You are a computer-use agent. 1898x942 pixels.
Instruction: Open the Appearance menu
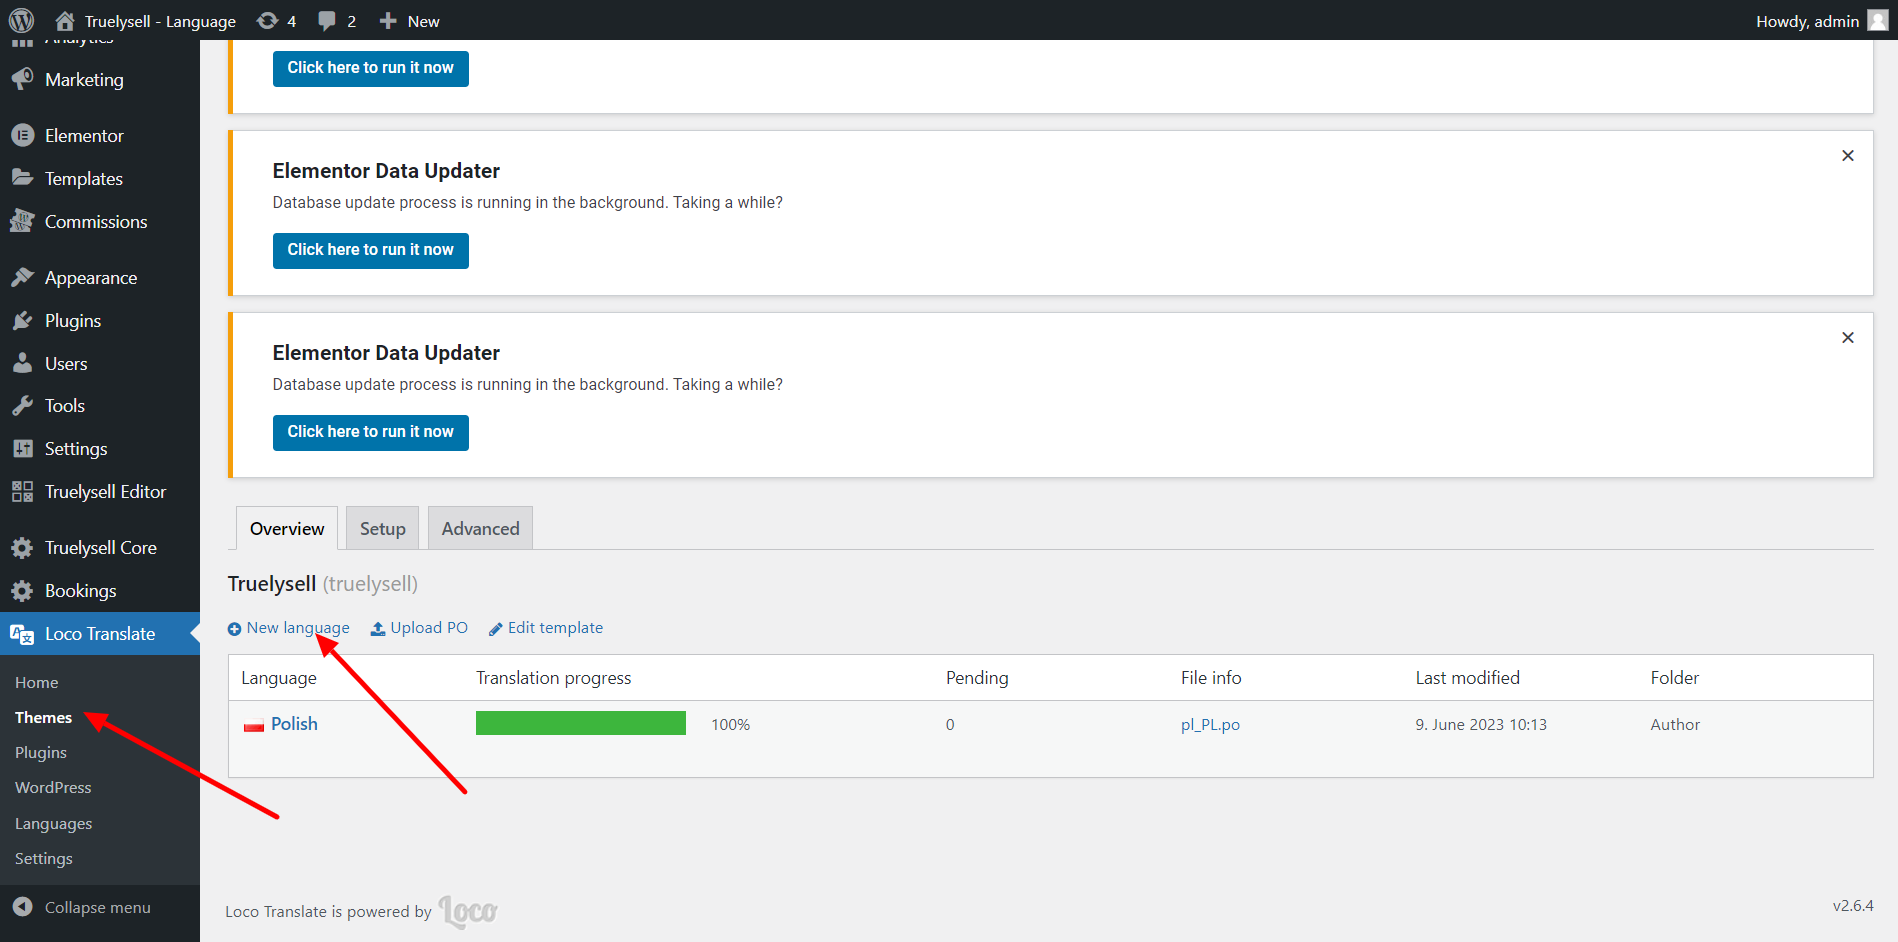tap(90, 278)
